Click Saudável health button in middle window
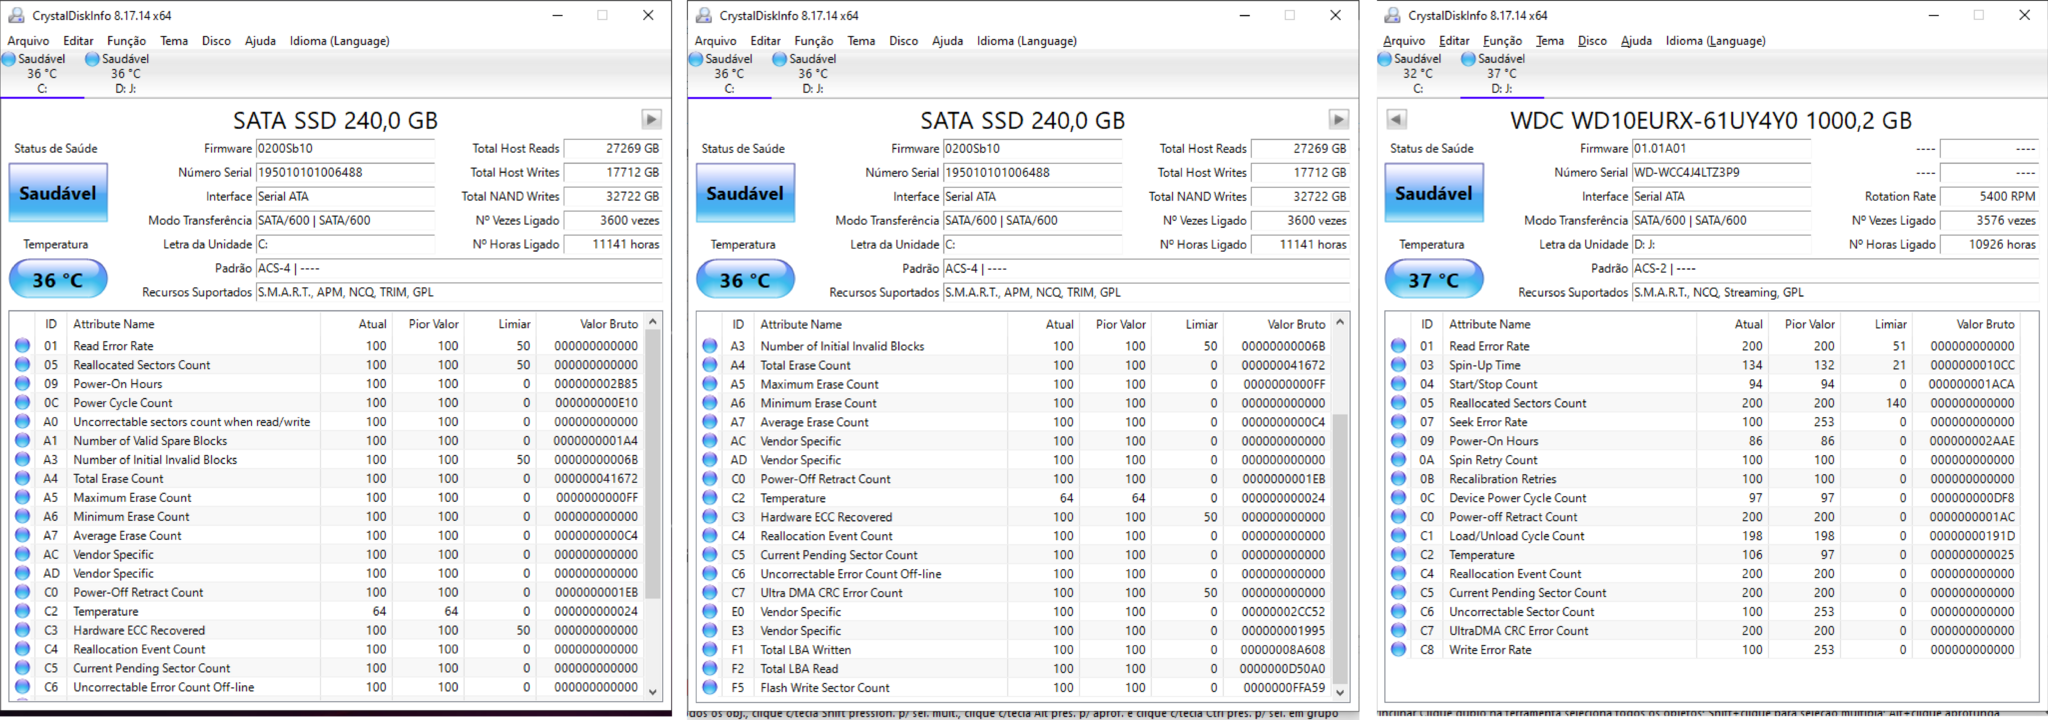The height and width of the screenshot is (720, 2048). (x=745, y=193)
